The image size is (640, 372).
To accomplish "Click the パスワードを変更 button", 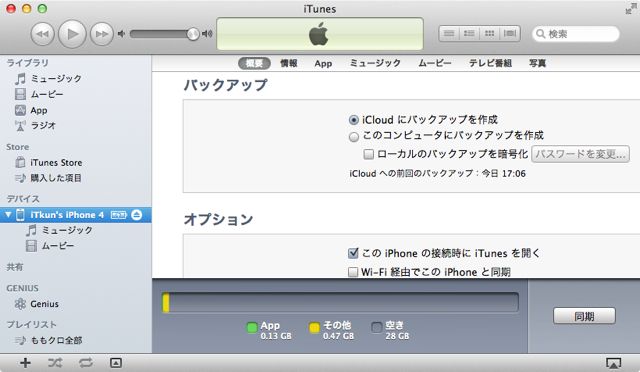I will tap(580, 154).
